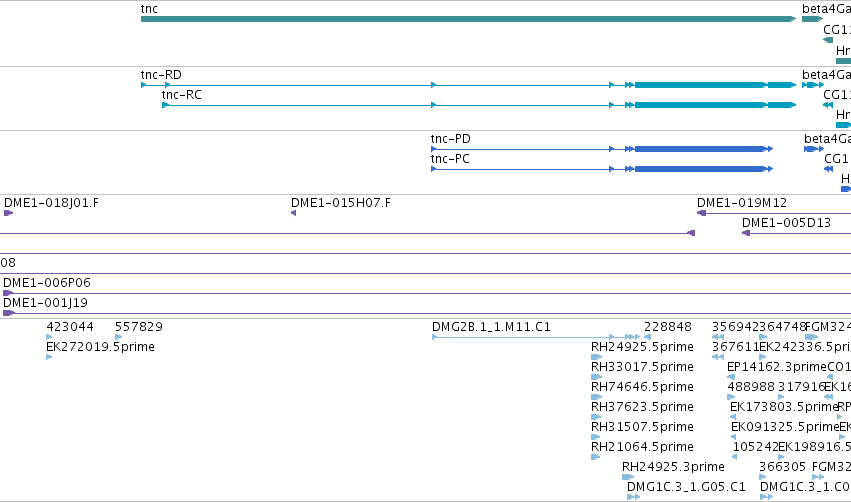Click the DME1-005D13 arrowhead
Viewport: 851px width, 502px height.
click(746, 233)
